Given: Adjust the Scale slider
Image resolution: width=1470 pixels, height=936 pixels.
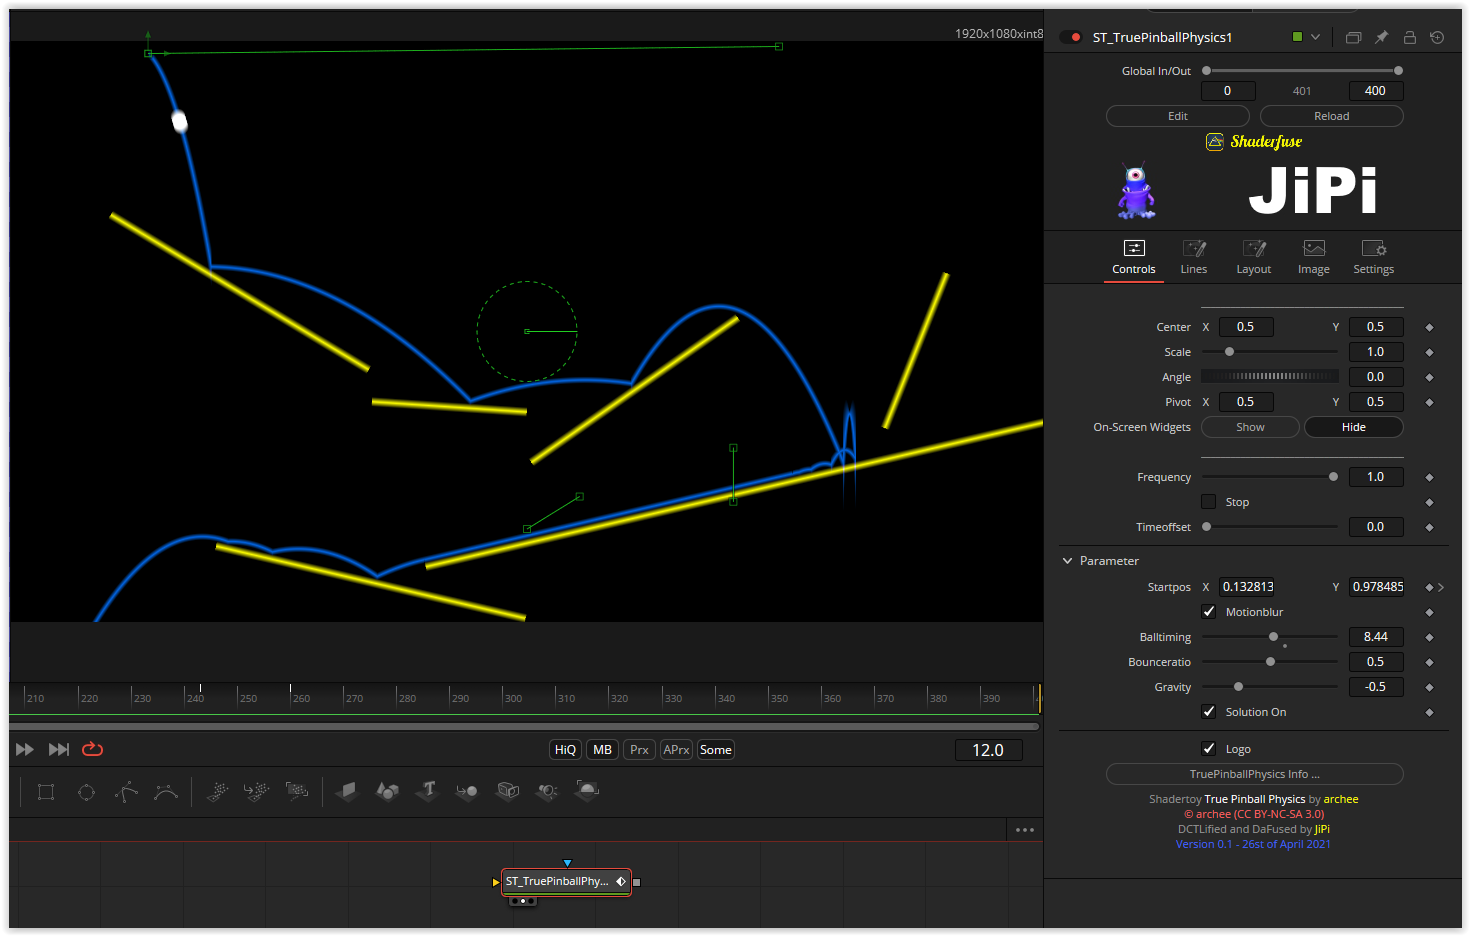Looking at the screenshot, I should pos(1270,352).
